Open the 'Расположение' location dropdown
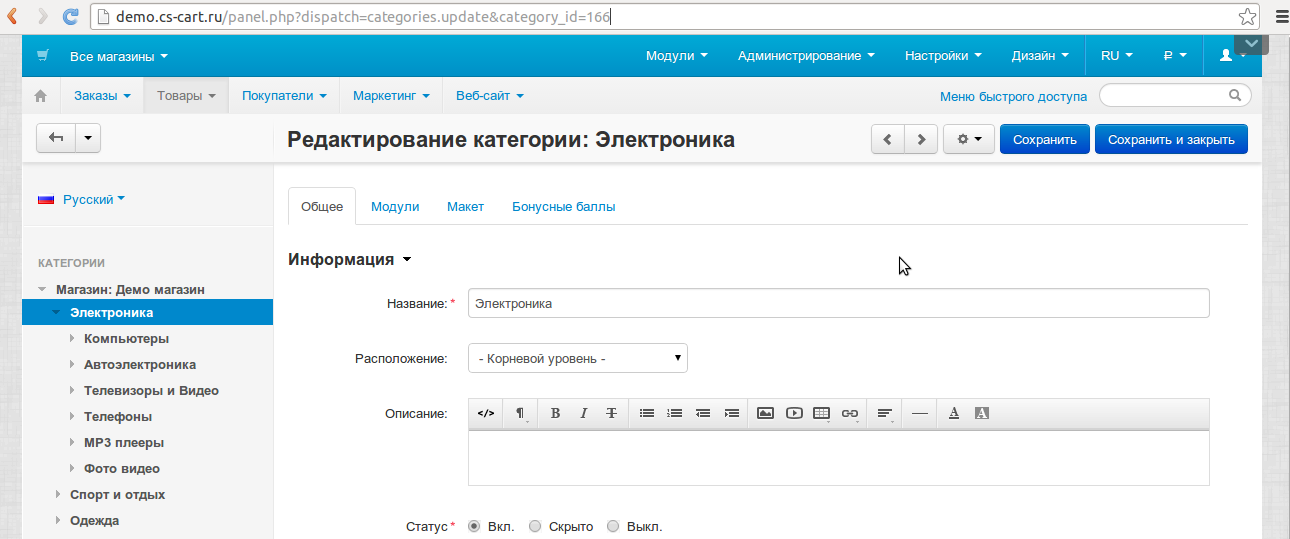 coord(577,358)
